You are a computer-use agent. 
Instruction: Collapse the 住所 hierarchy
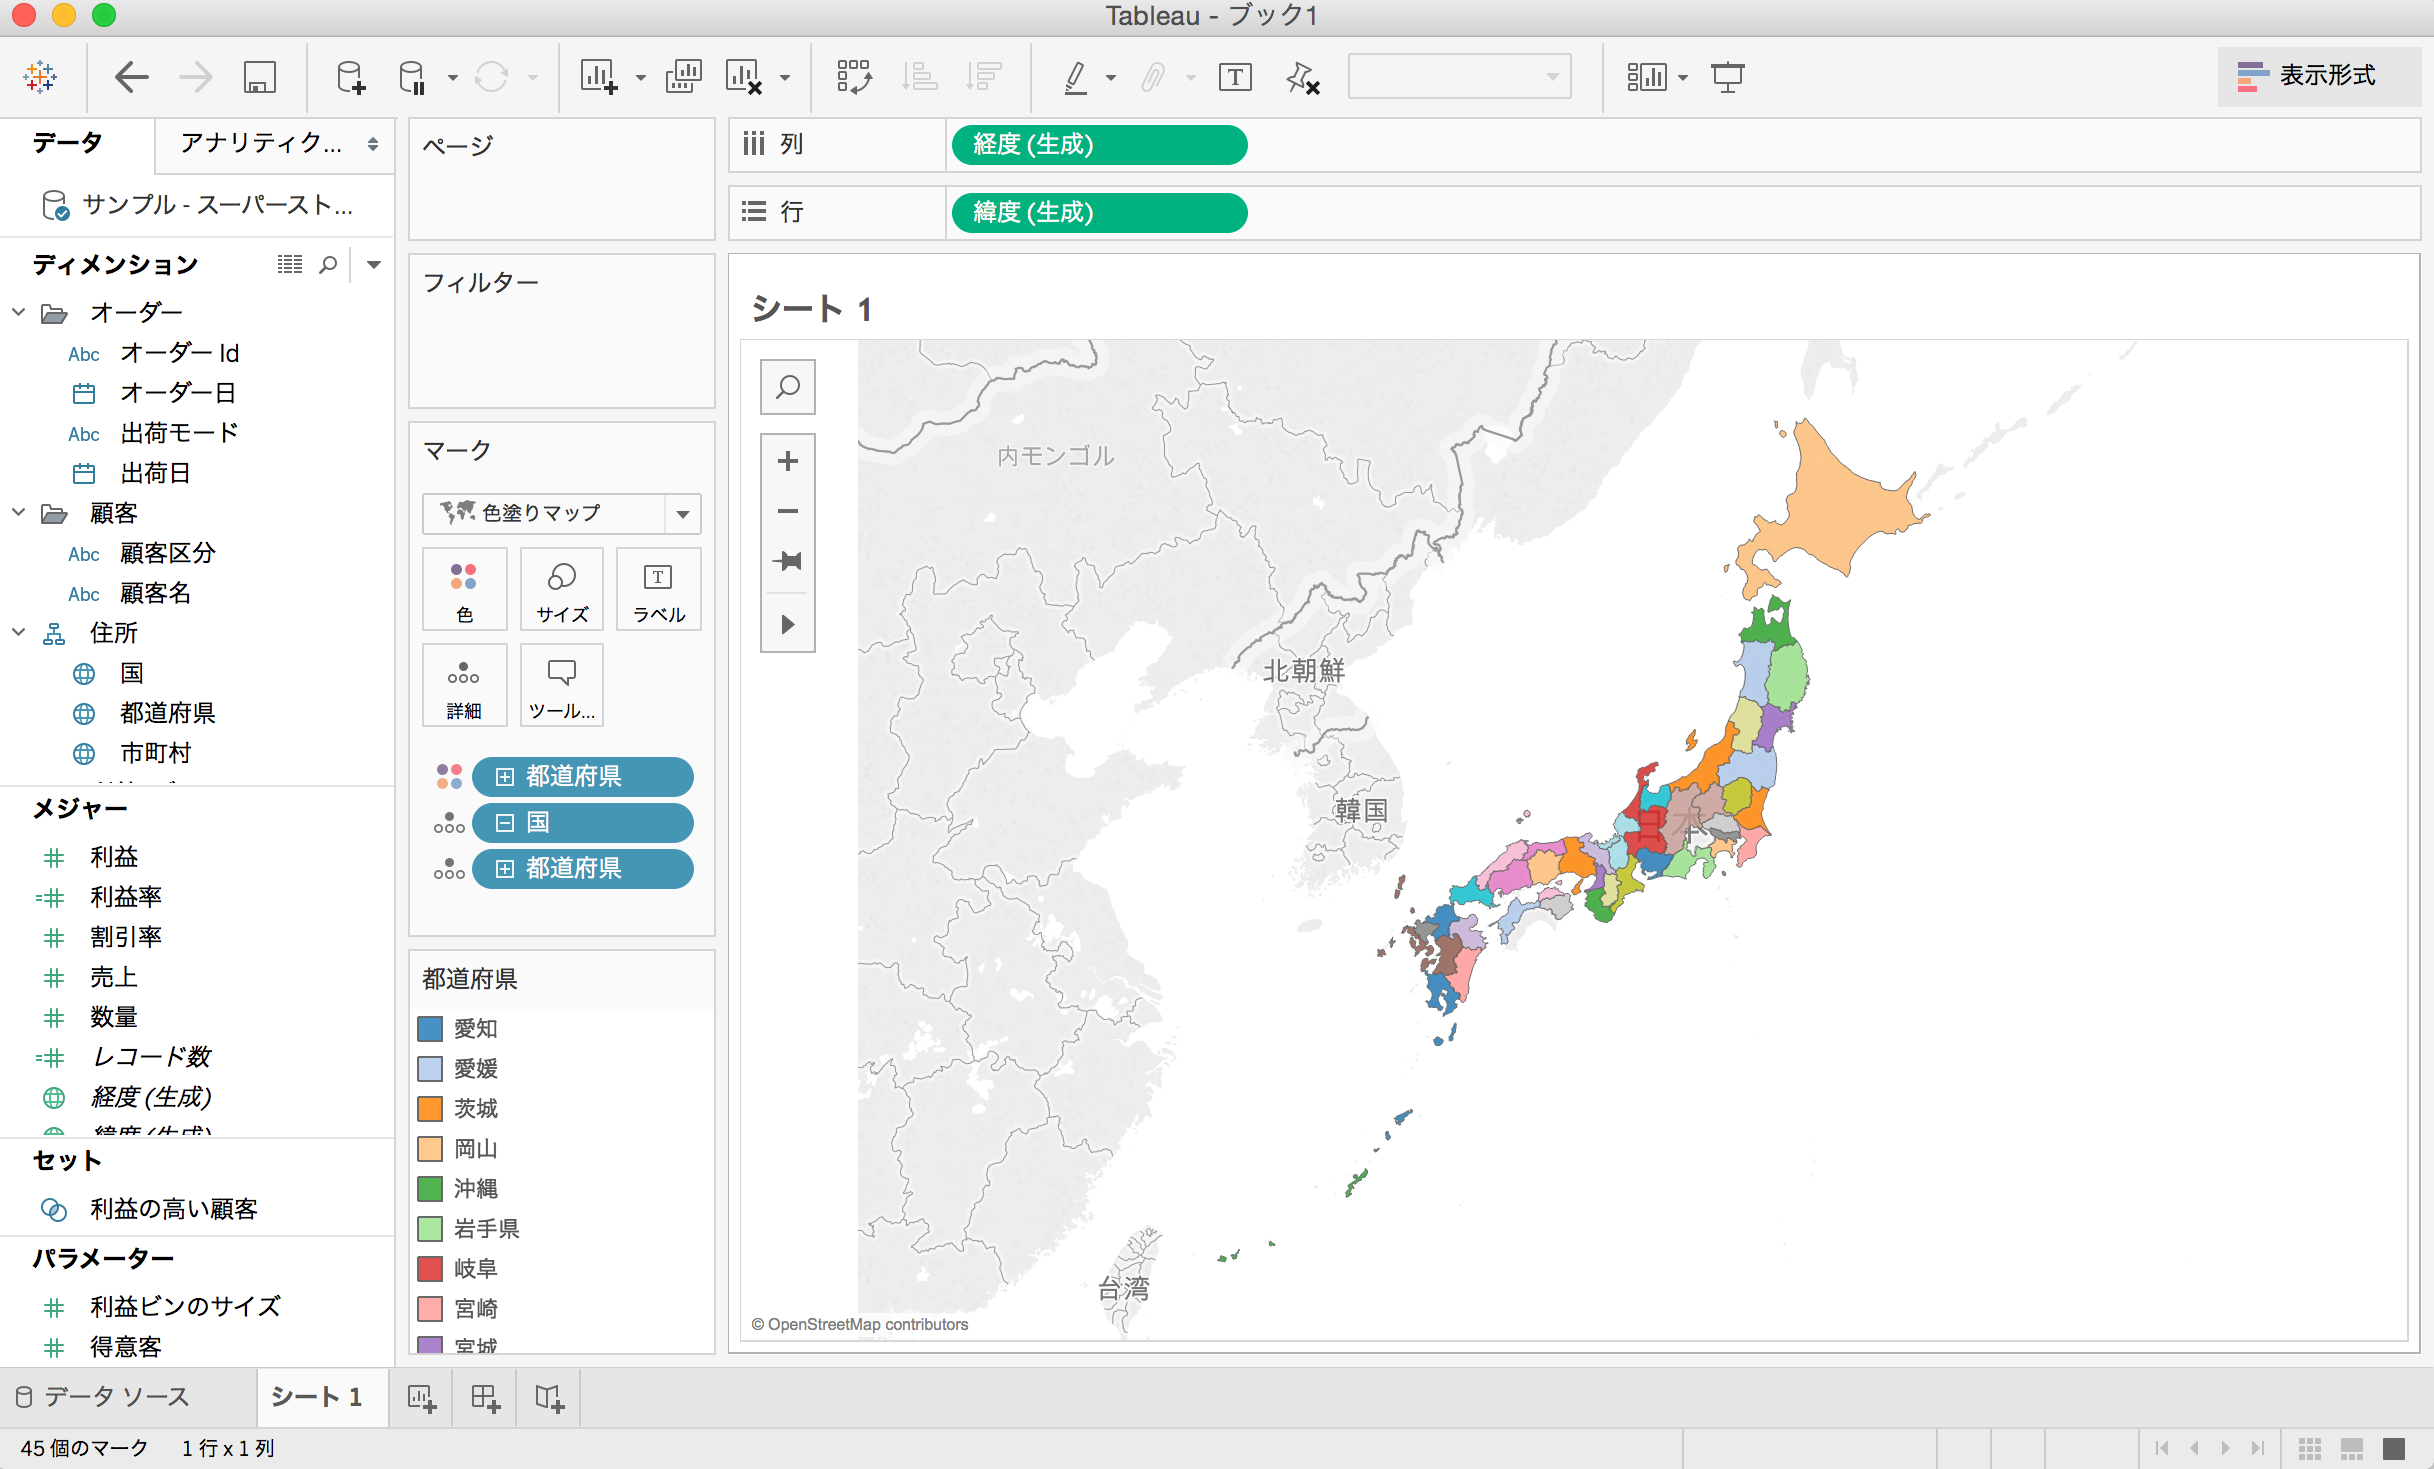click(x=18, y=632)
